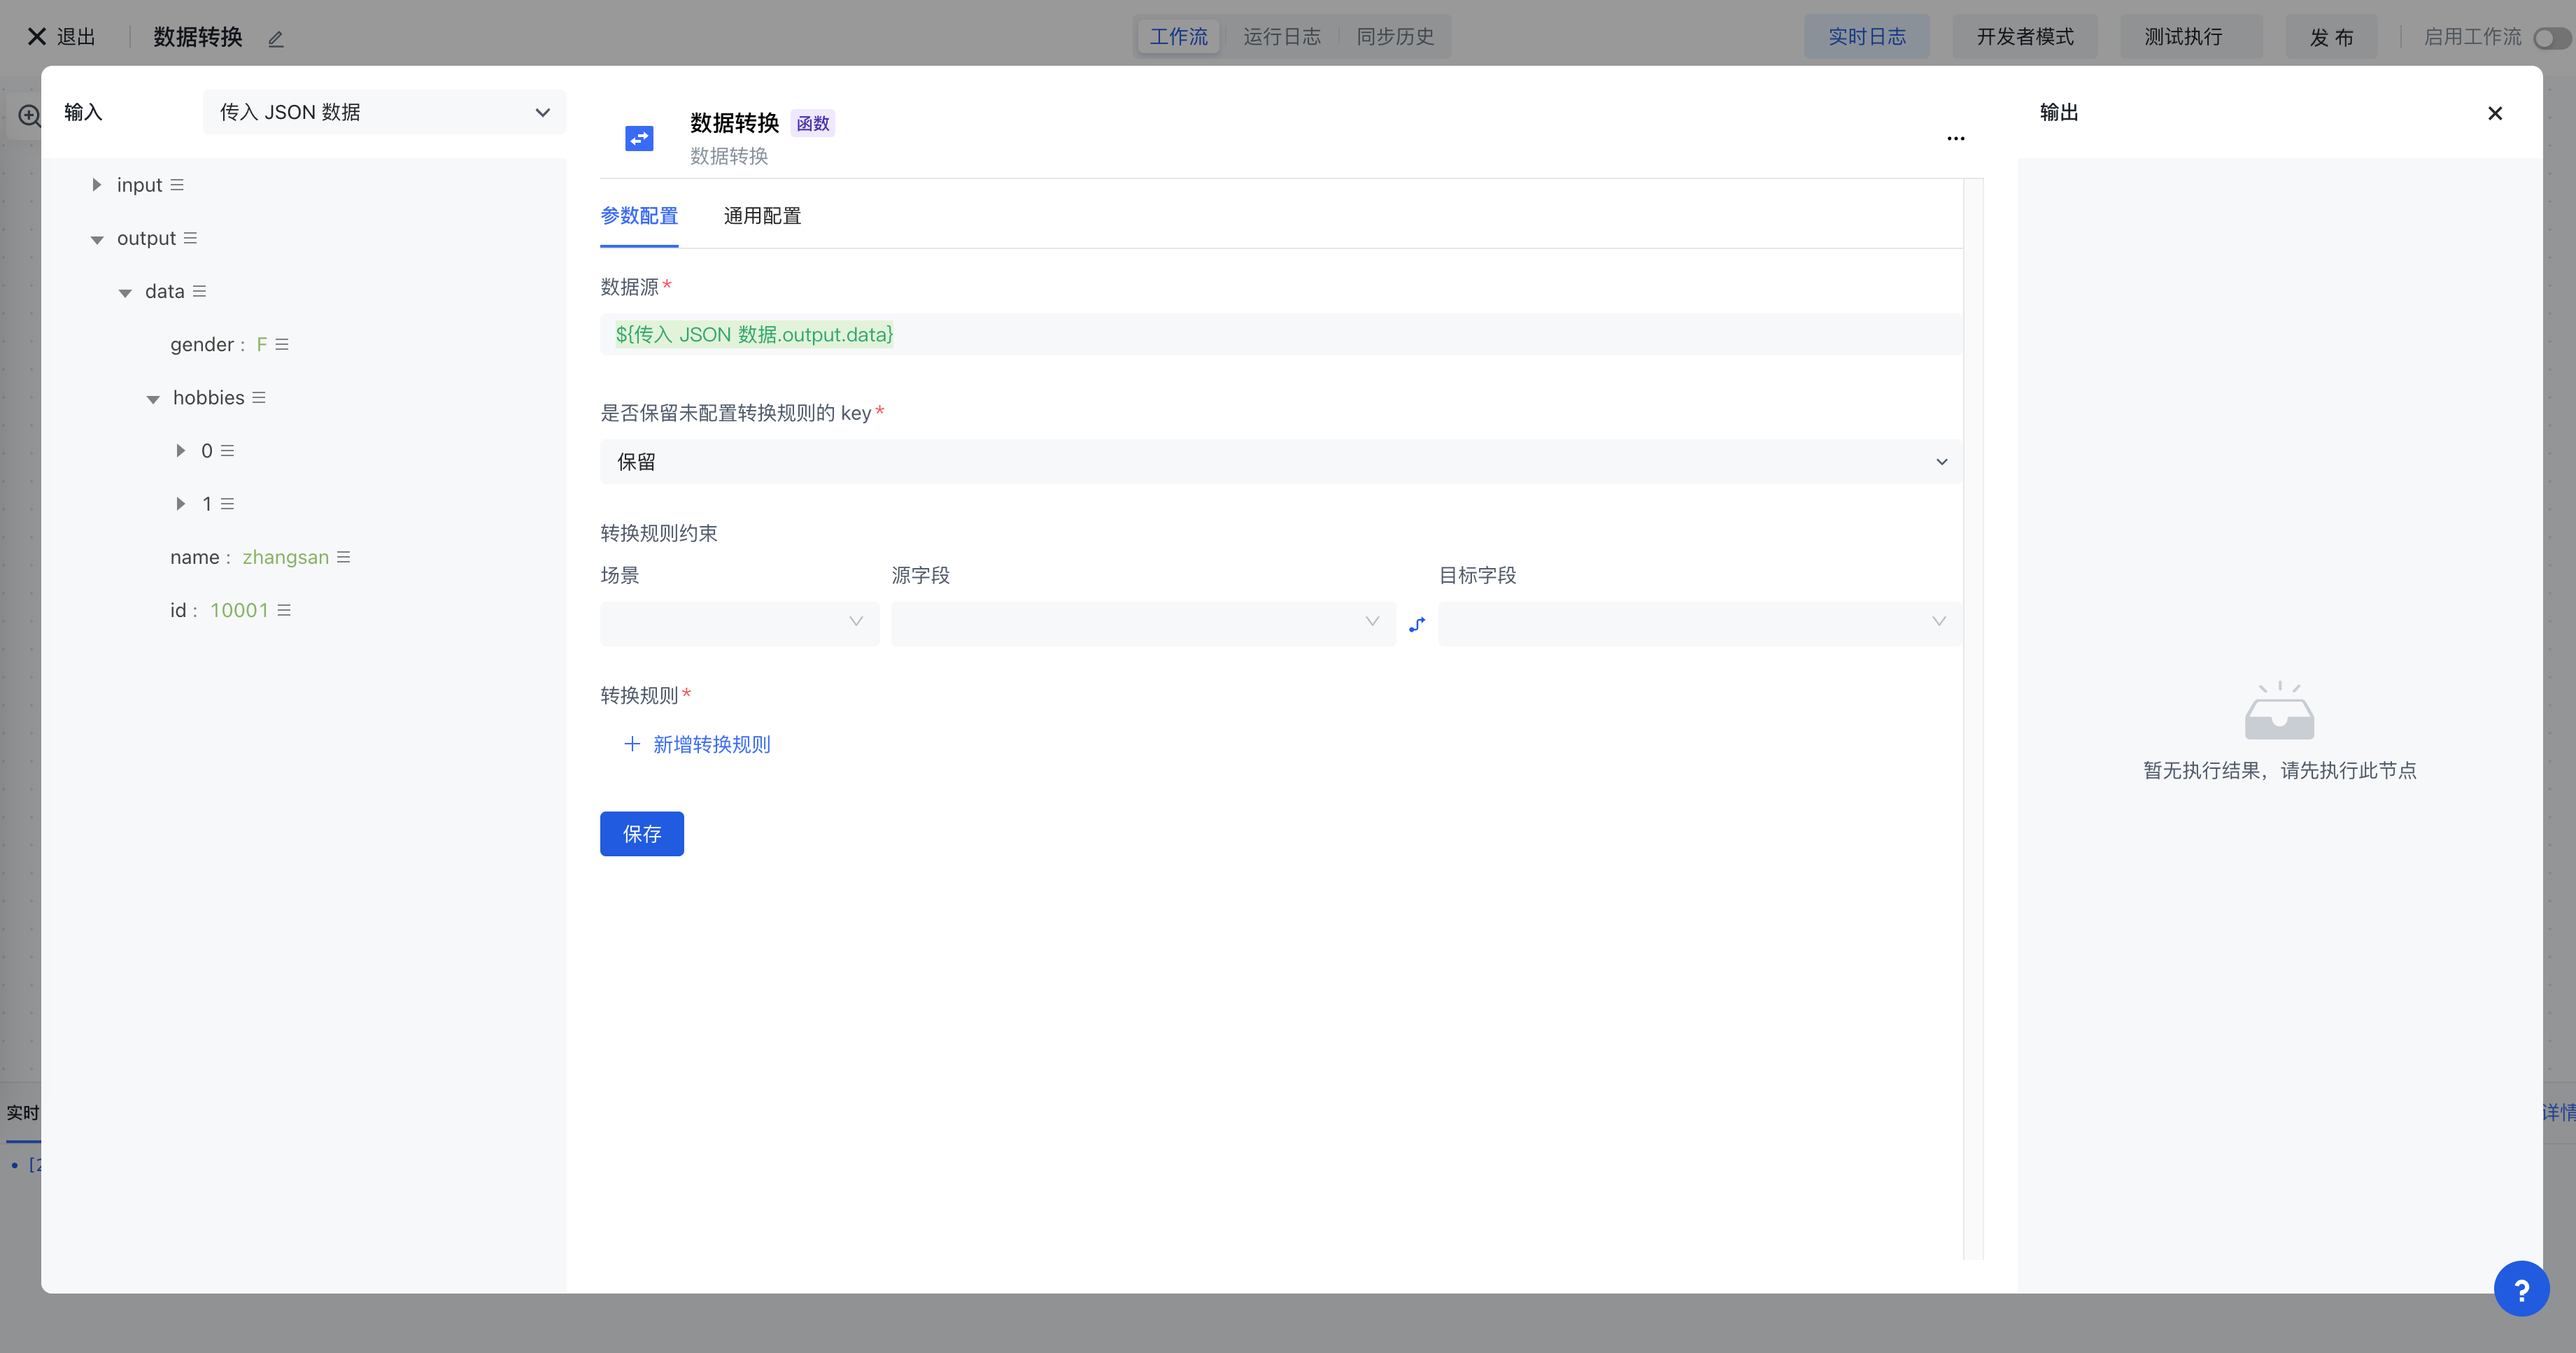2576x1353 pixels.
Task: Open the 传入 JSON 数据 input dropdown
Action: pyautogui.click(x=384, y=112)
